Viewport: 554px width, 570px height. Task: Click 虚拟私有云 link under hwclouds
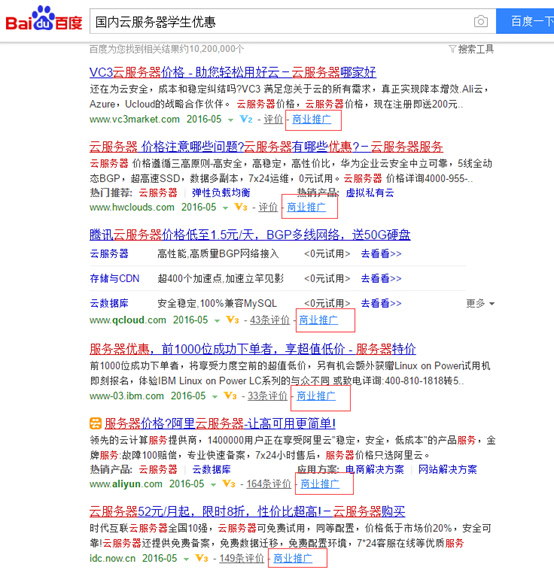[x=370, y=193]
